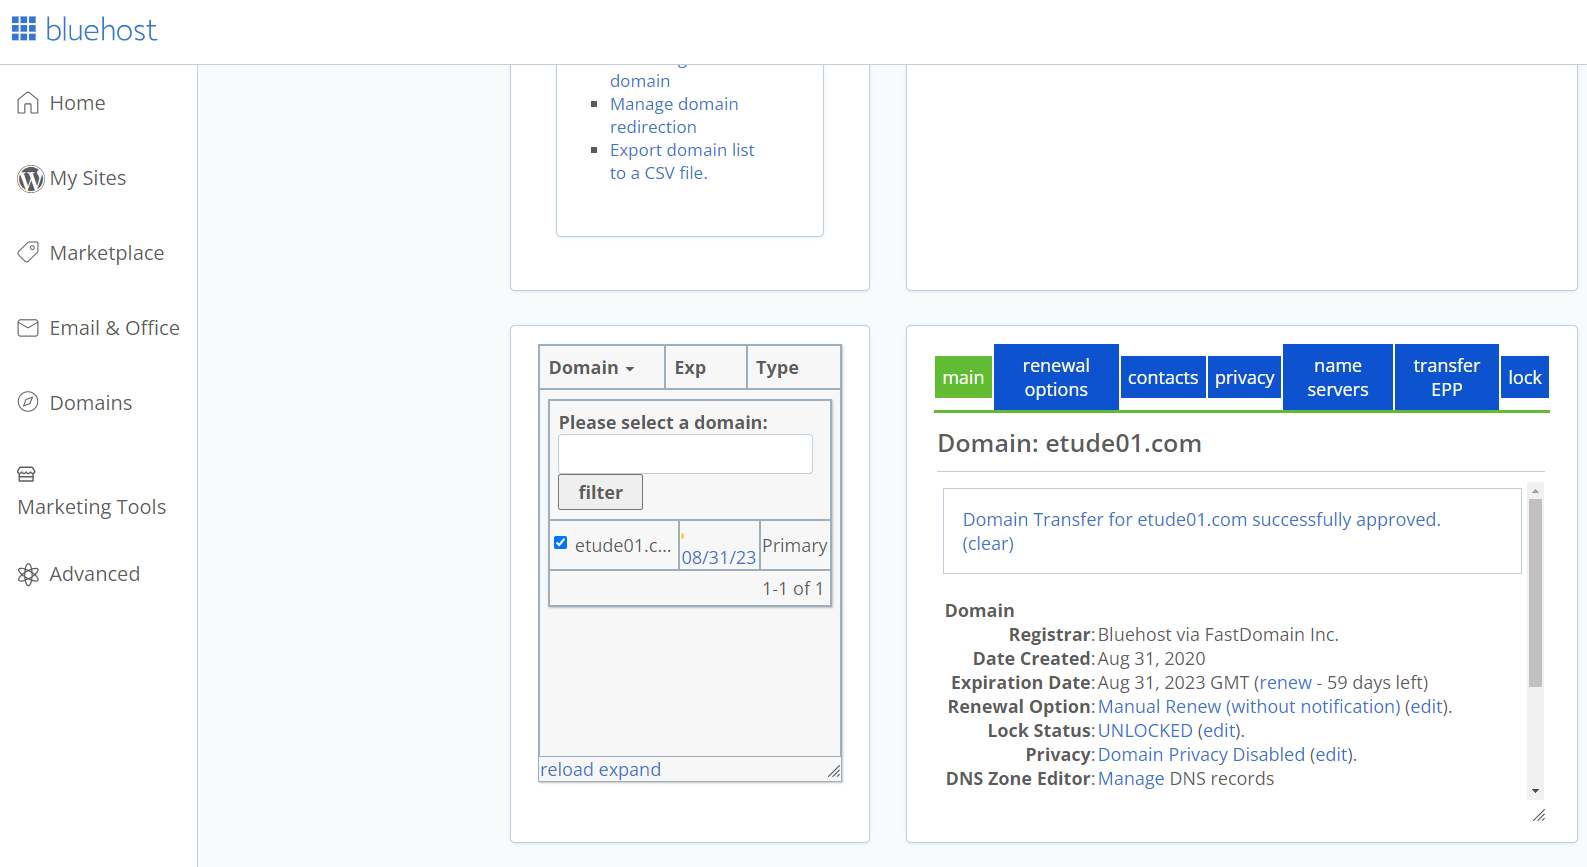Click the Home house icon in sidebar
This screenshot has height=867, width=1587.
pos(28,103)
